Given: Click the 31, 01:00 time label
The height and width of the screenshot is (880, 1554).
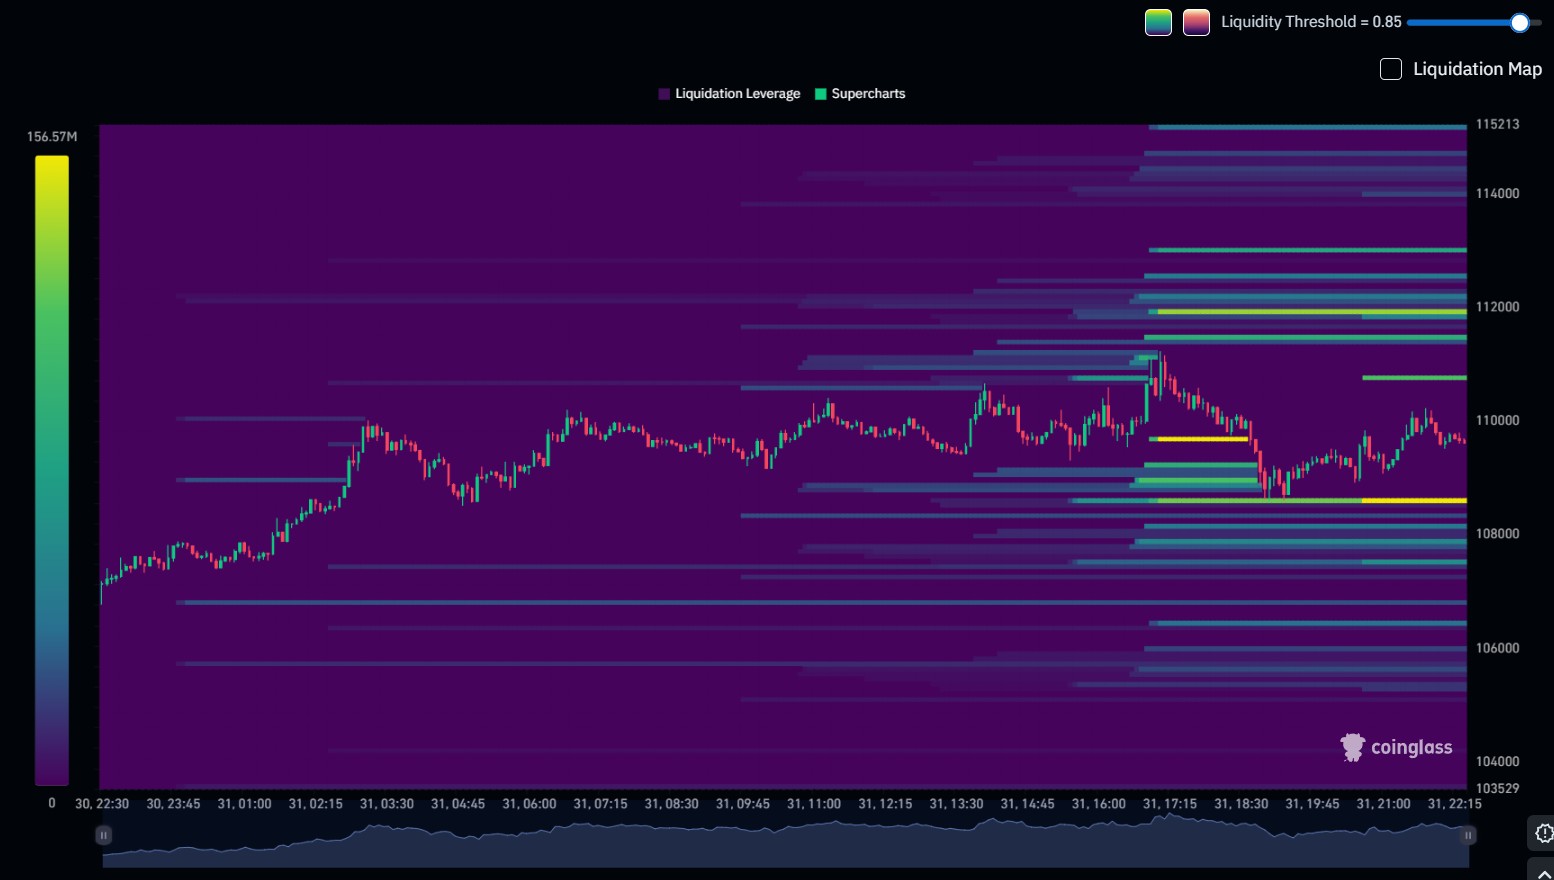Looking at the screenshot, I should [244, 804].
